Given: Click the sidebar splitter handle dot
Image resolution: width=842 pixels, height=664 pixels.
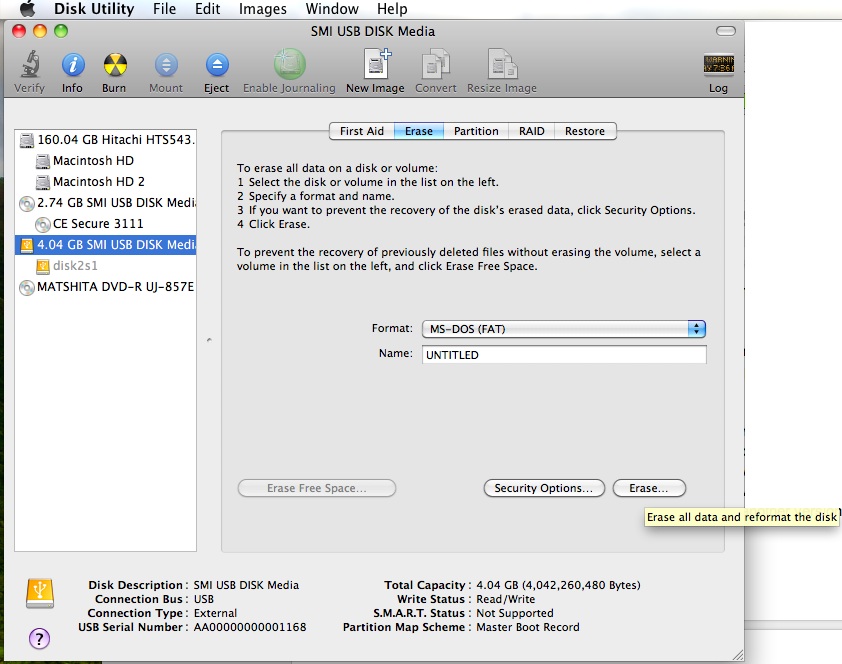Looking at the screenshot, I should [209, 340].
